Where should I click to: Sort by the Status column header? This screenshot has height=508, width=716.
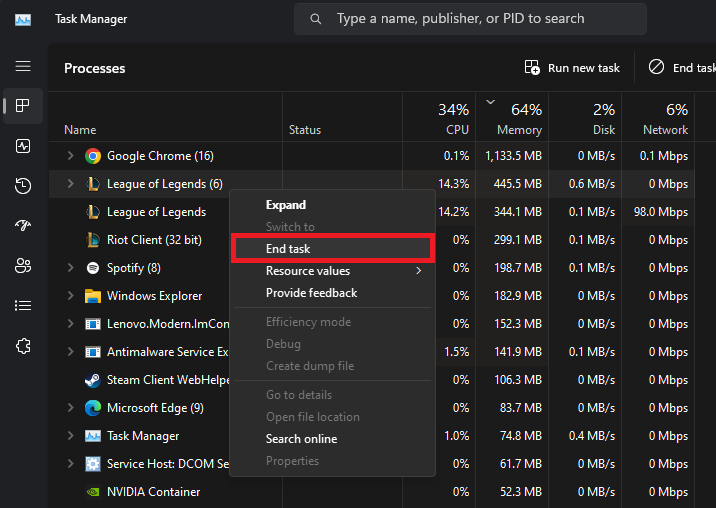pos(342,117)
